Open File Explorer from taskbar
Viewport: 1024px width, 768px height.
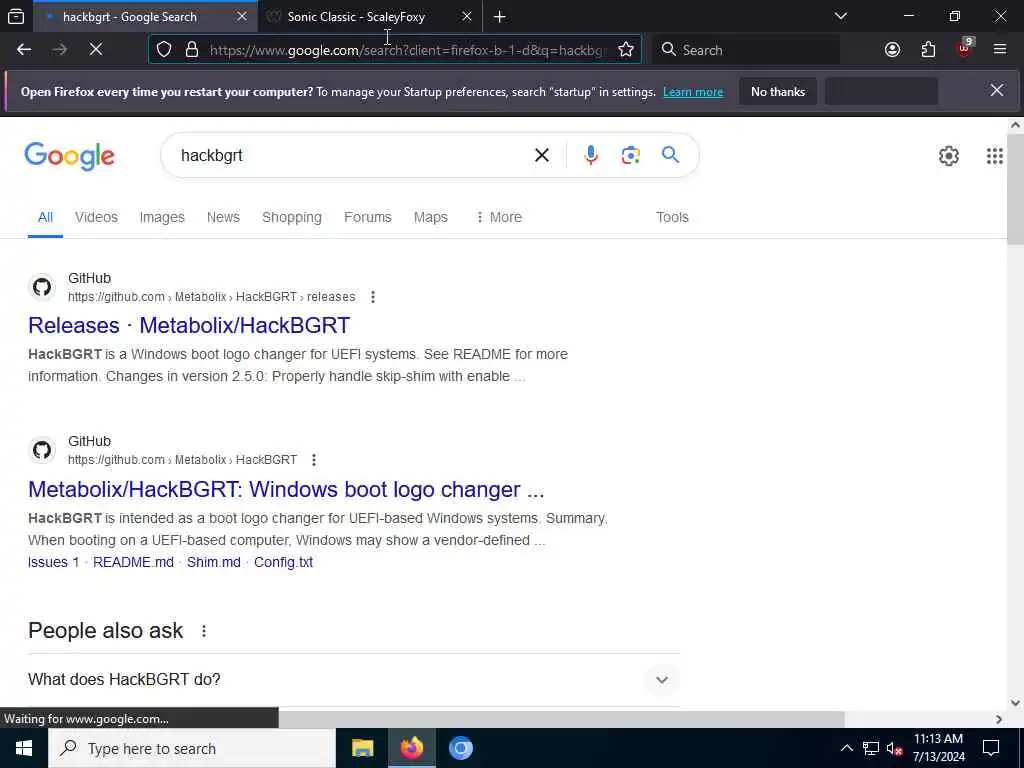pyautogui.click(x=362, y=748)
